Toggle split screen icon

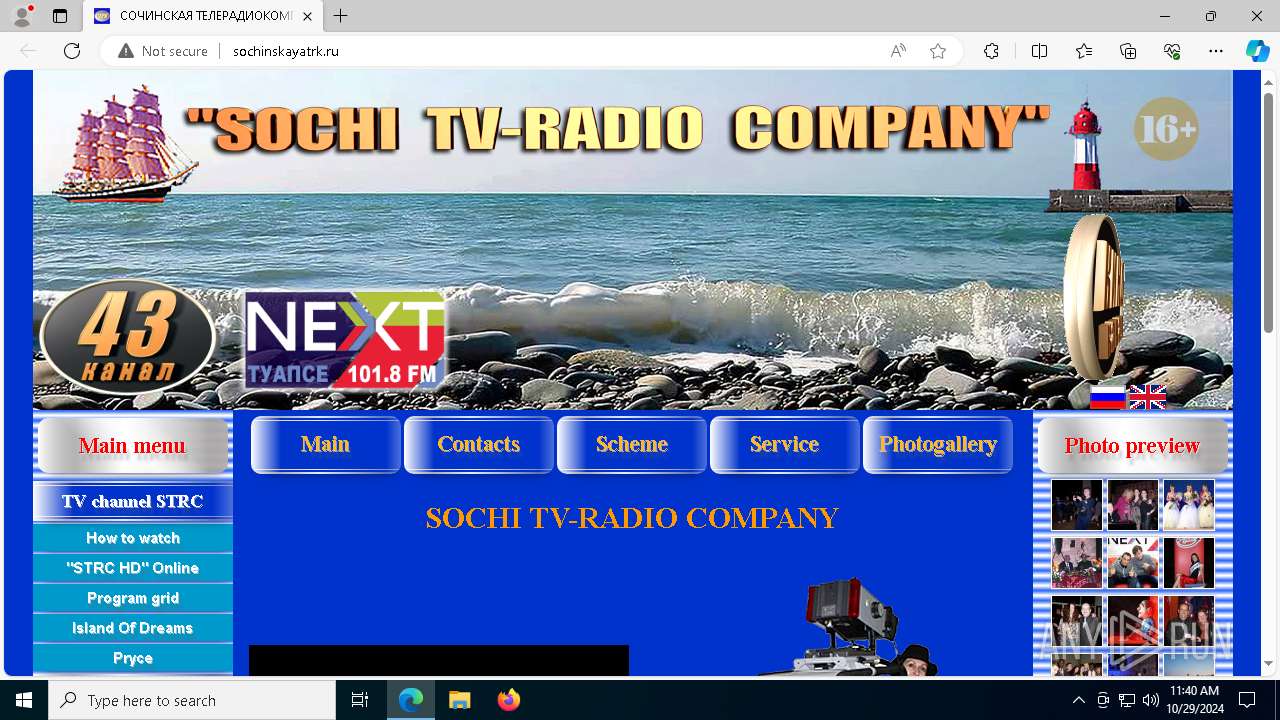tap(1039, 51)
